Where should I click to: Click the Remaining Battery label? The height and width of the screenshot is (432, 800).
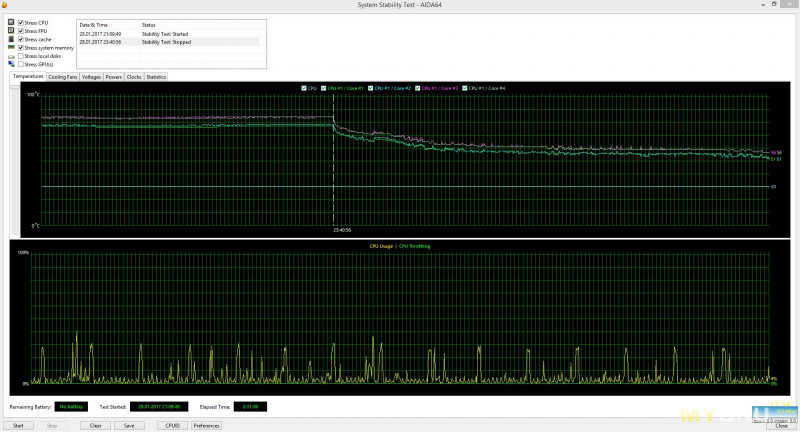[30, 407]
